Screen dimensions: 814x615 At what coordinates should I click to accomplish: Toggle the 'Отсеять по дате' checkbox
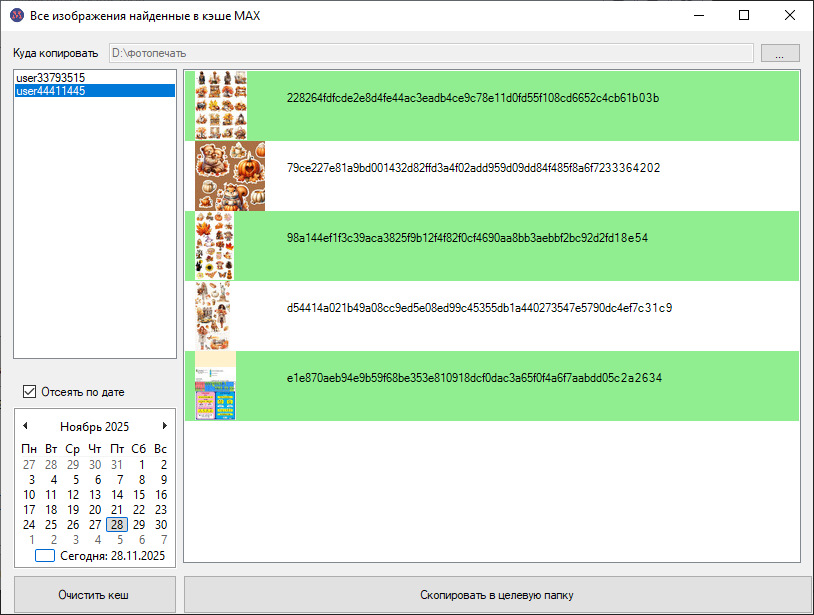click(x=29, y=392)
